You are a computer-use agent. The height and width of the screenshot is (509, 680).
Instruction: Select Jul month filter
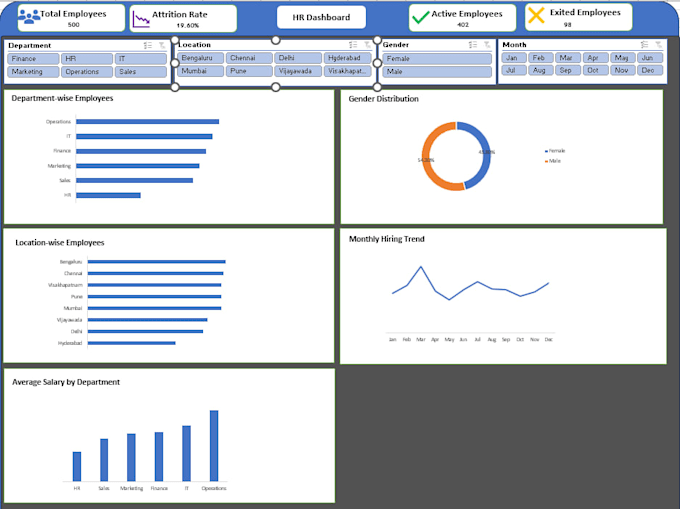(514, 70)
